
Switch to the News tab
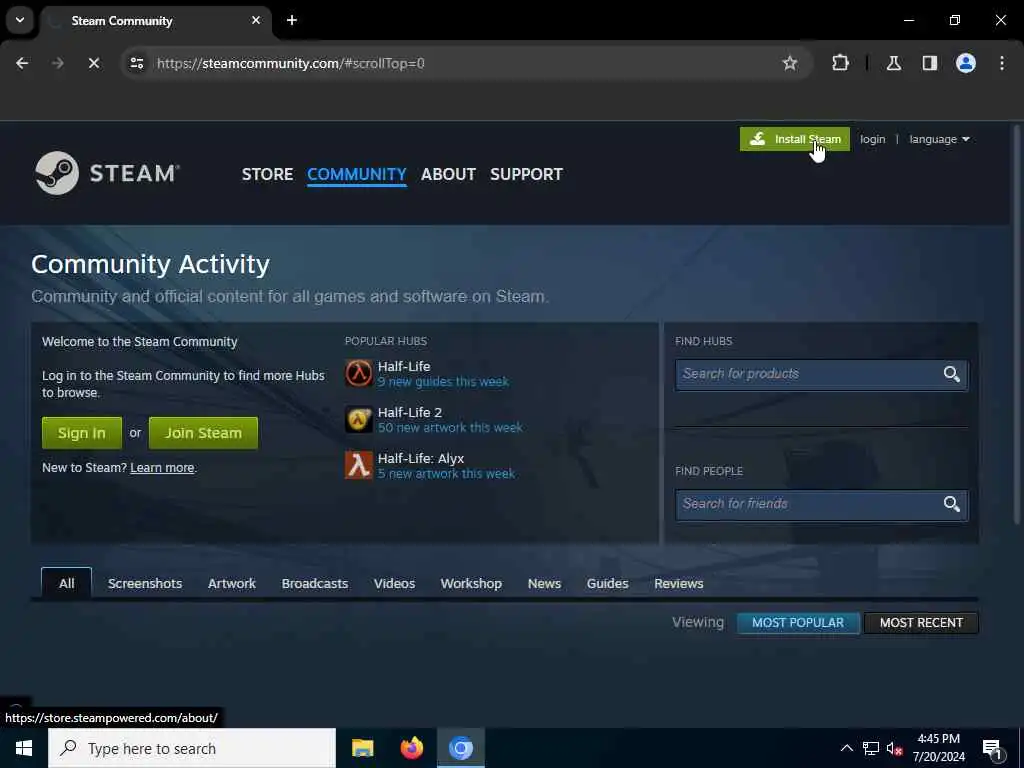[544, 584]
